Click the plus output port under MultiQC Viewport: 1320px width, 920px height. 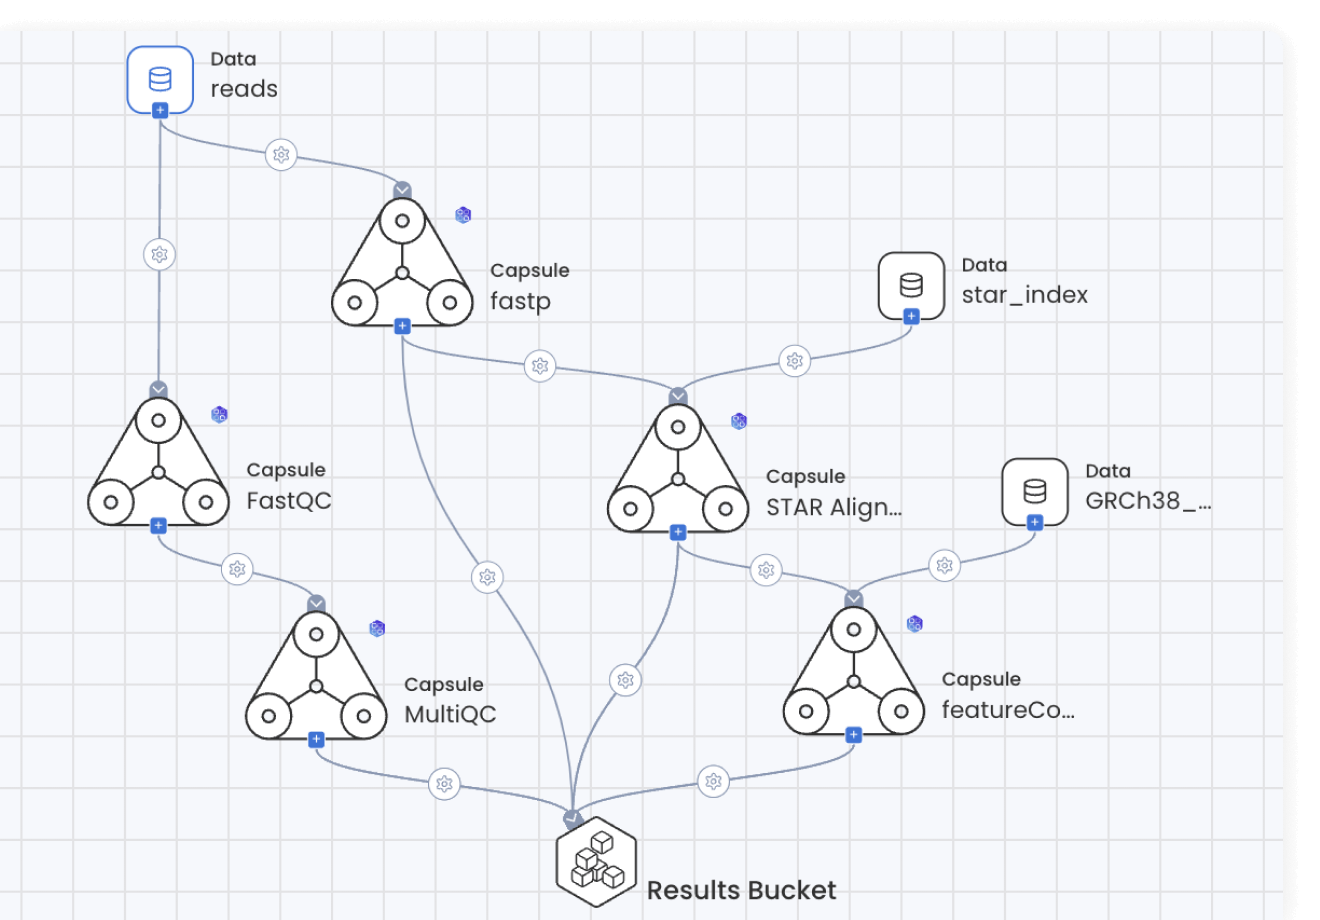coord(316,739)
